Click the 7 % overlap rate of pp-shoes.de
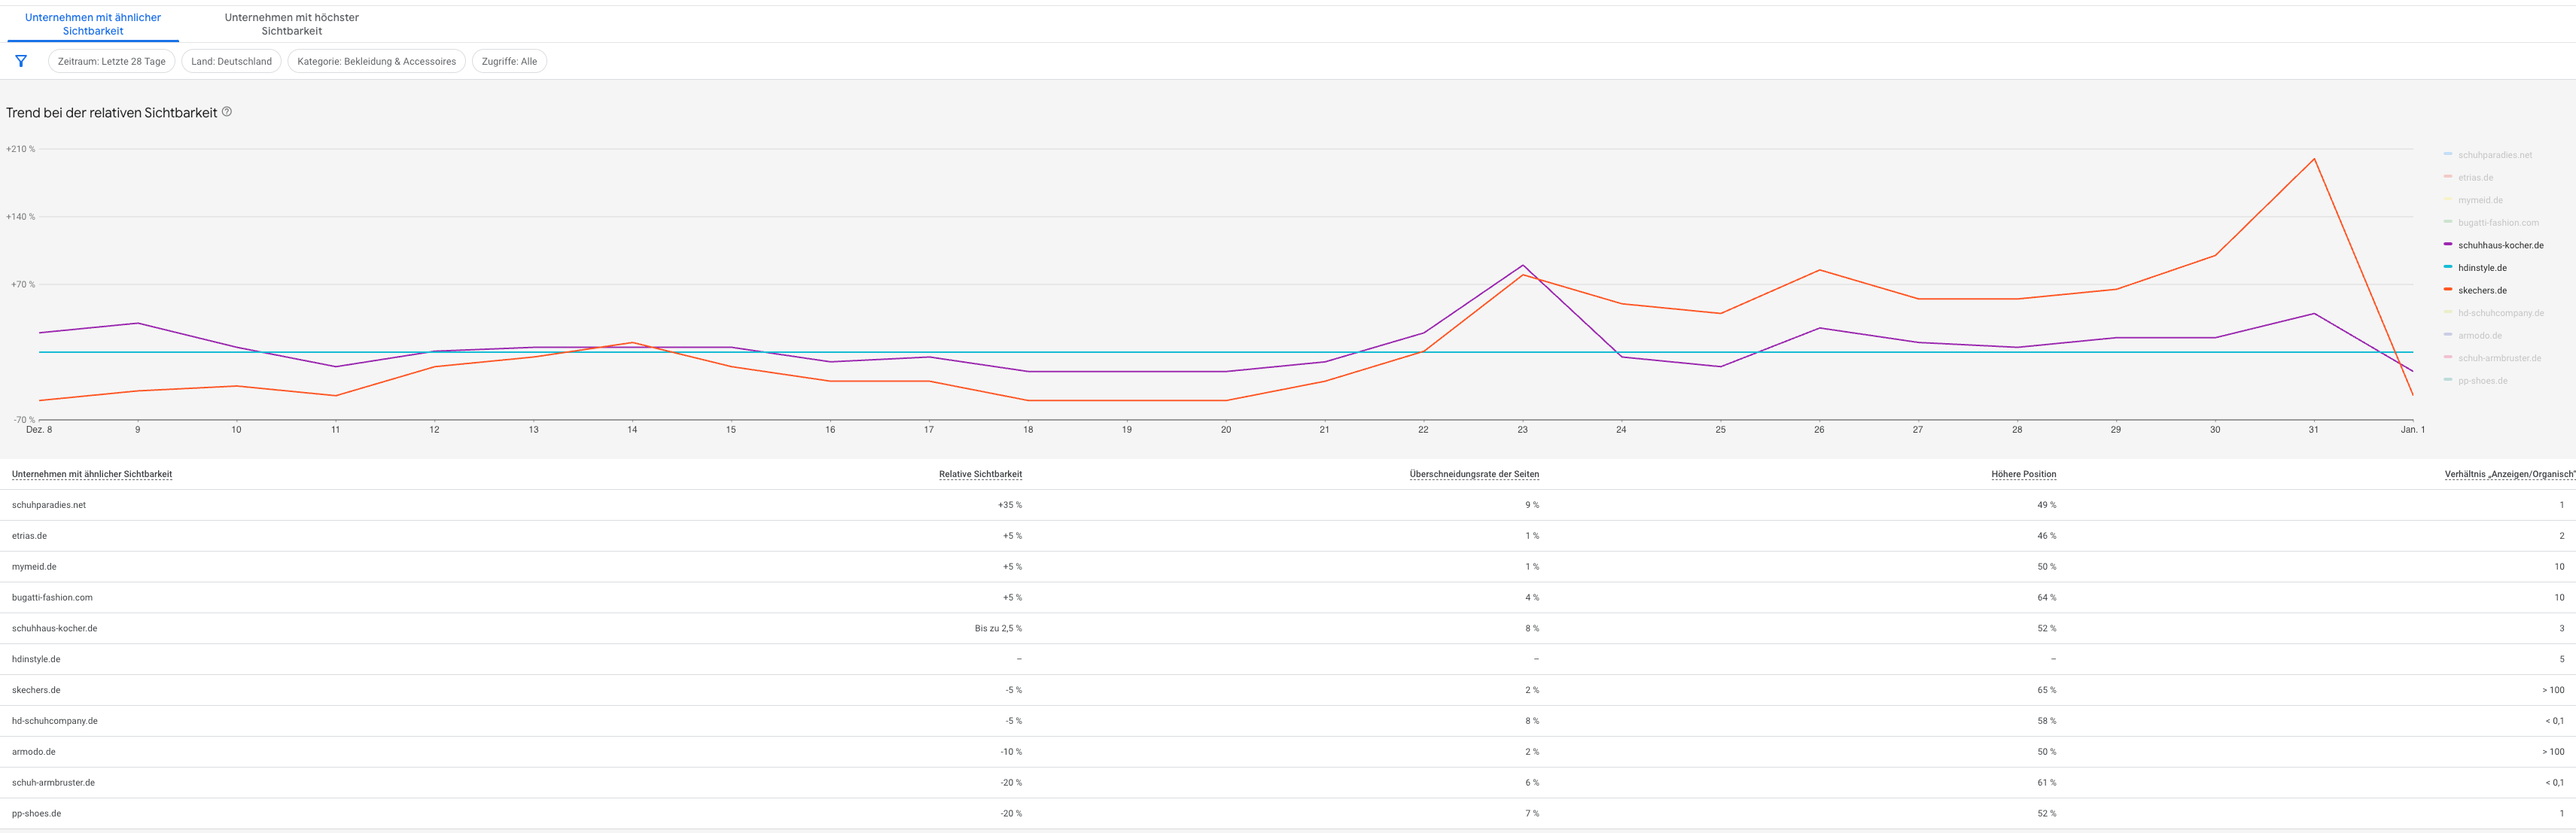Screen dimensions: 2576x833 point(1532,814)
